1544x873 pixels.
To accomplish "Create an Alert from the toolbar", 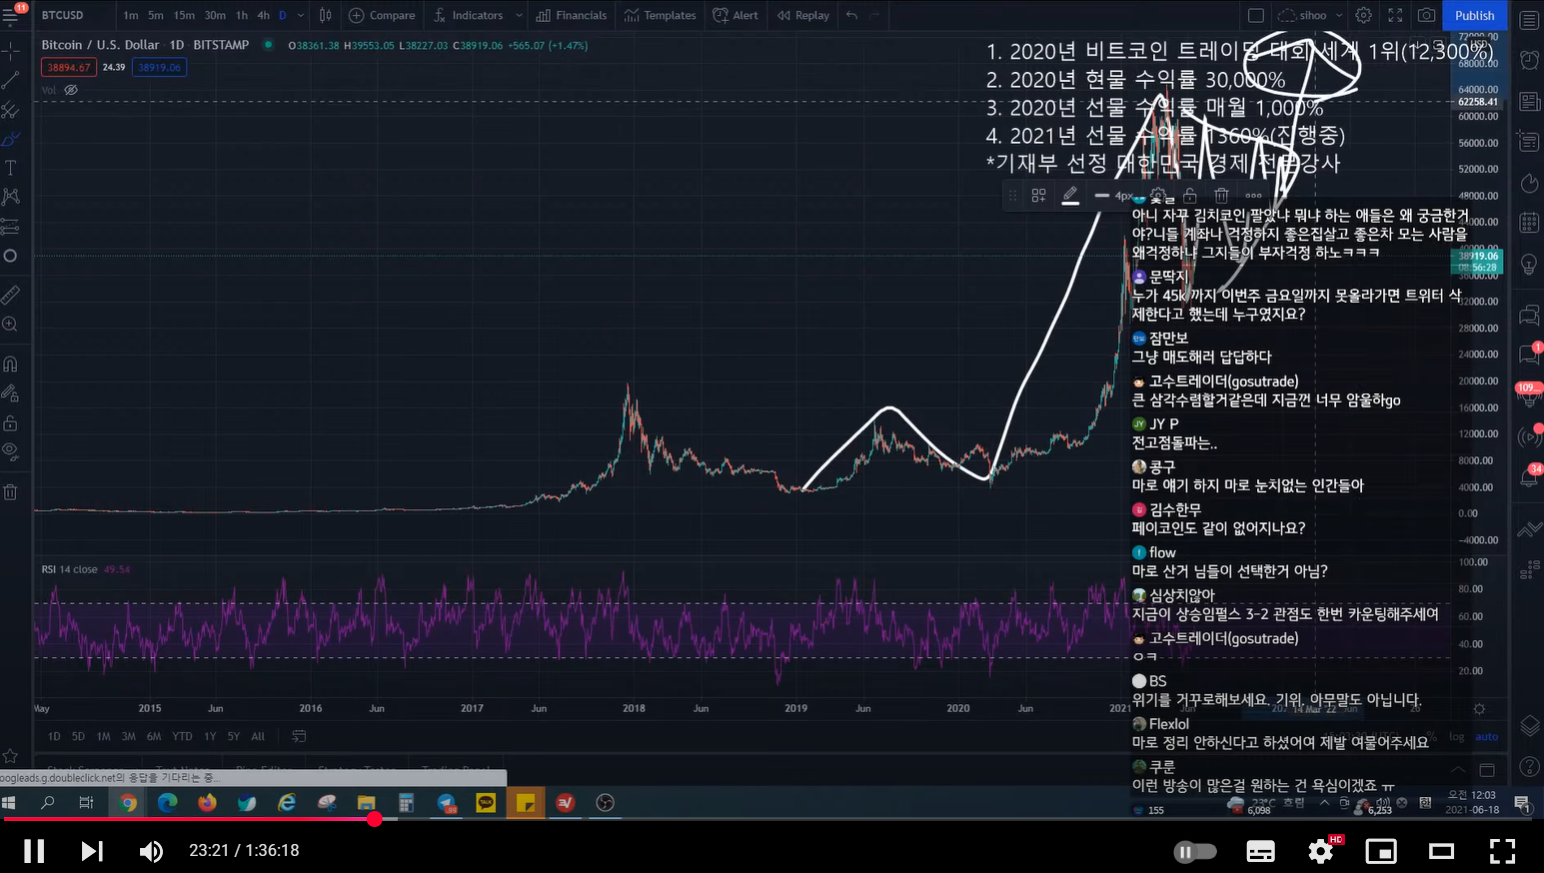I will (x=735, y=15).
